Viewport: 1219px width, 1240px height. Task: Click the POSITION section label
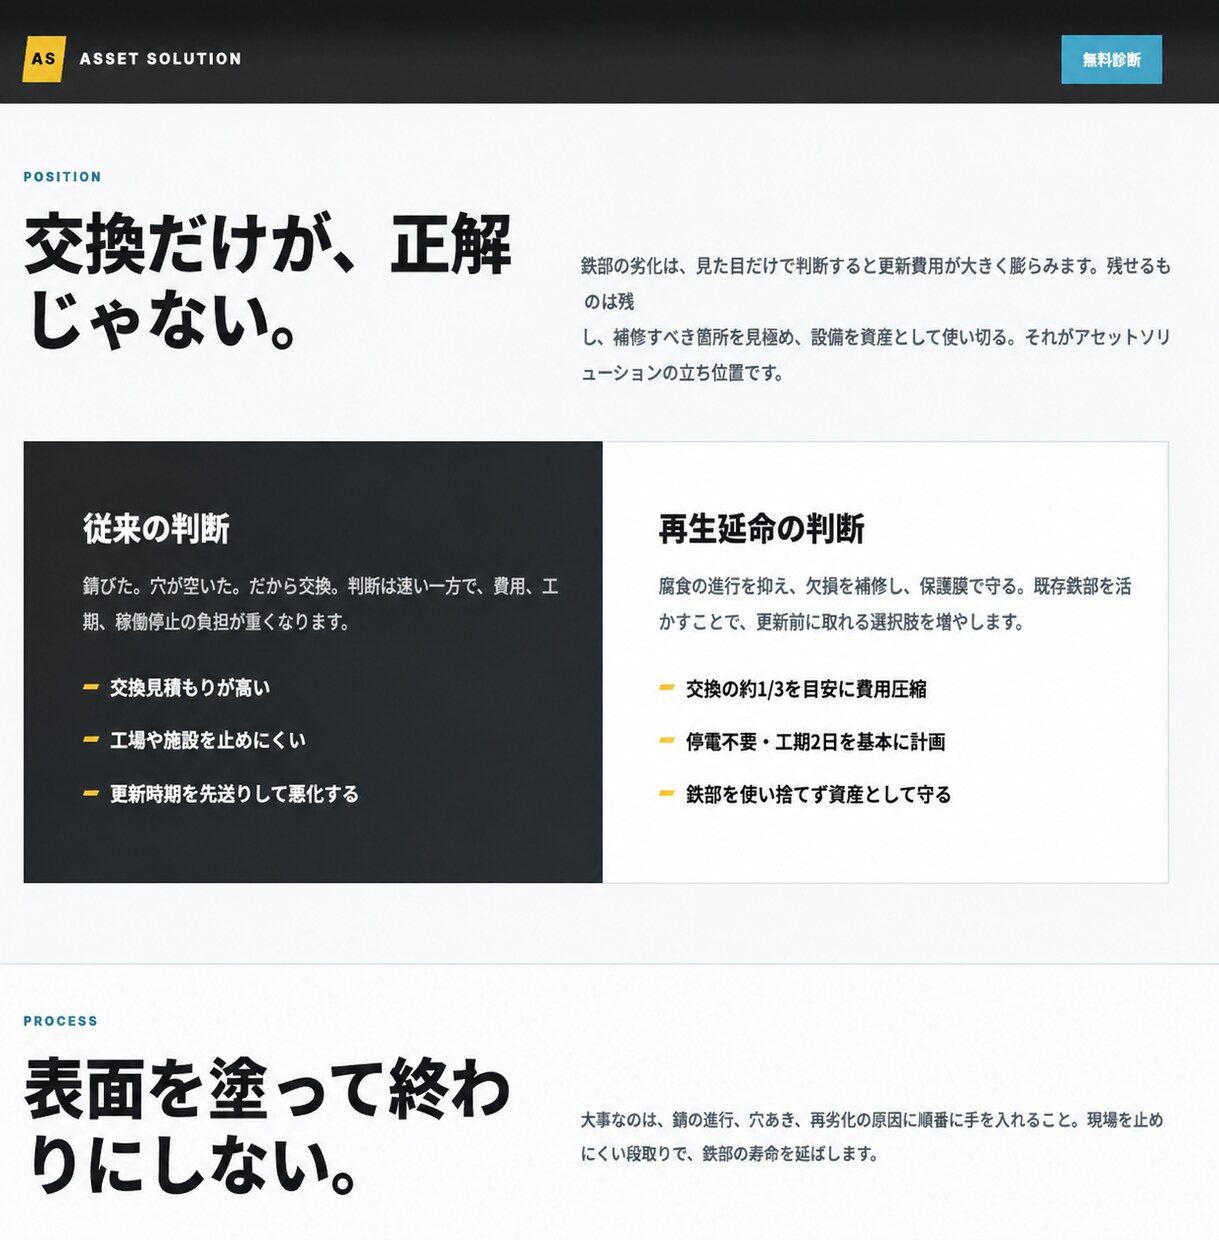pyautogui.click(x=62, y=177)
